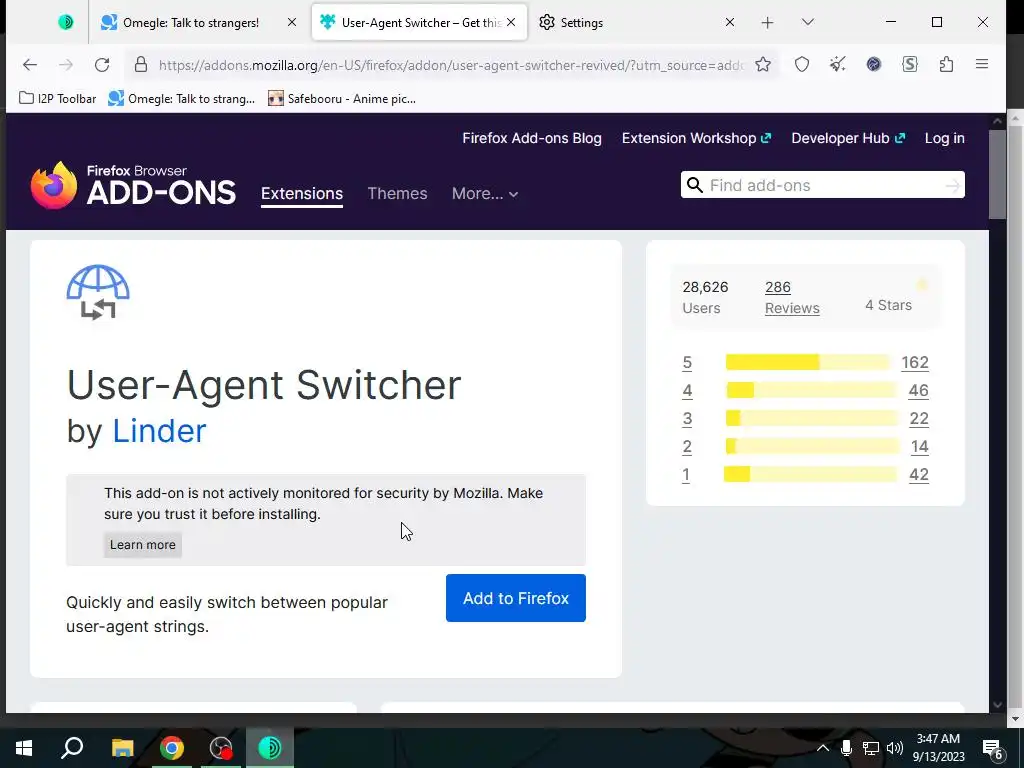Open a new tab with the plus button
Viewport: 1024px width, 768px height.
pyautogui.click(x=767, y=23)
